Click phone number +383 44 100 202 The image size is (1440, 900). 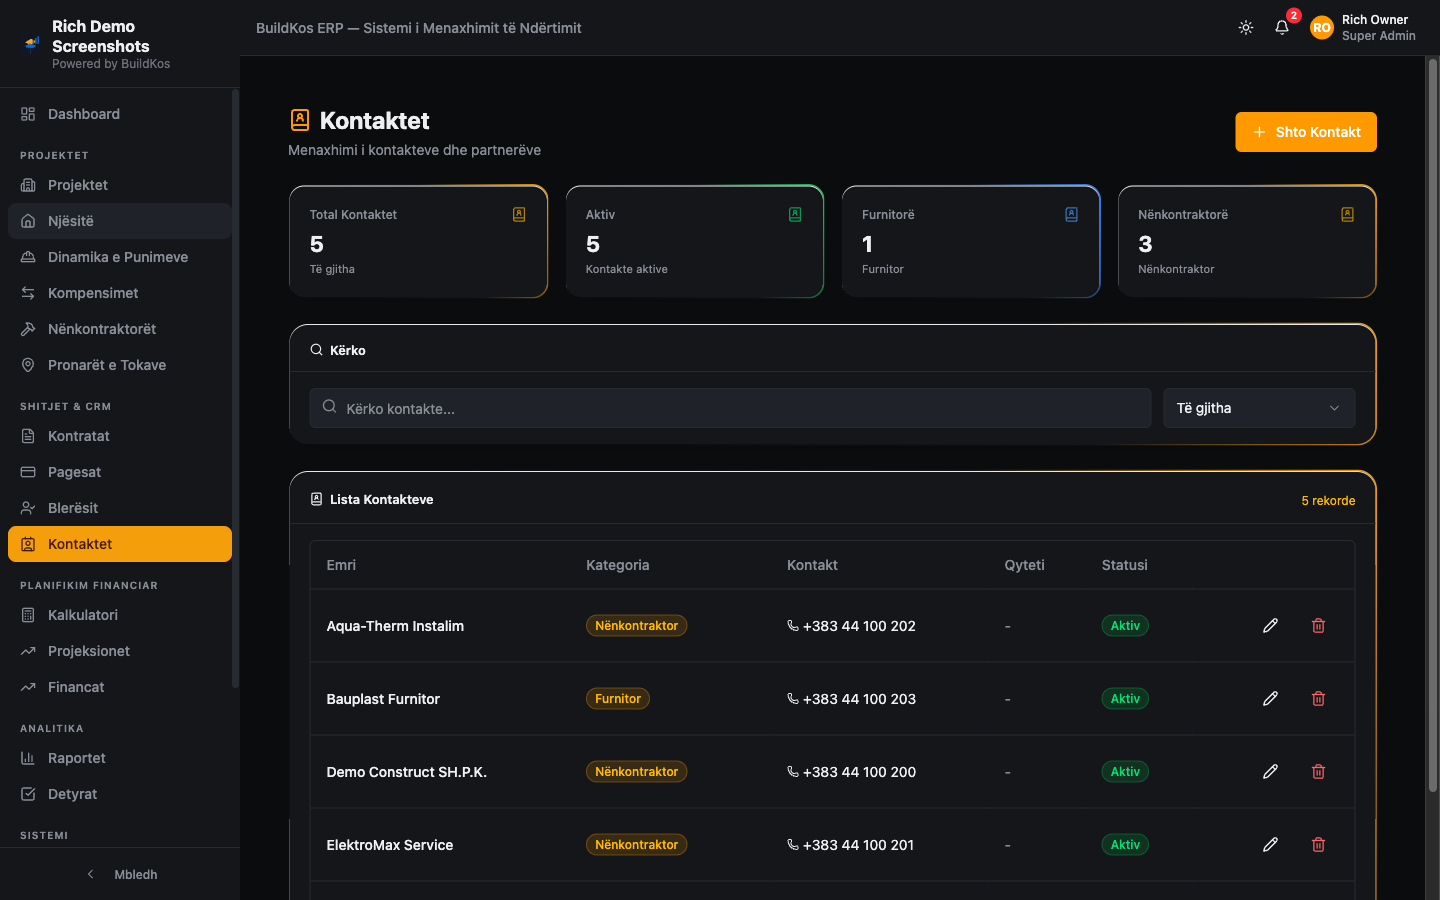coord(859,626)
